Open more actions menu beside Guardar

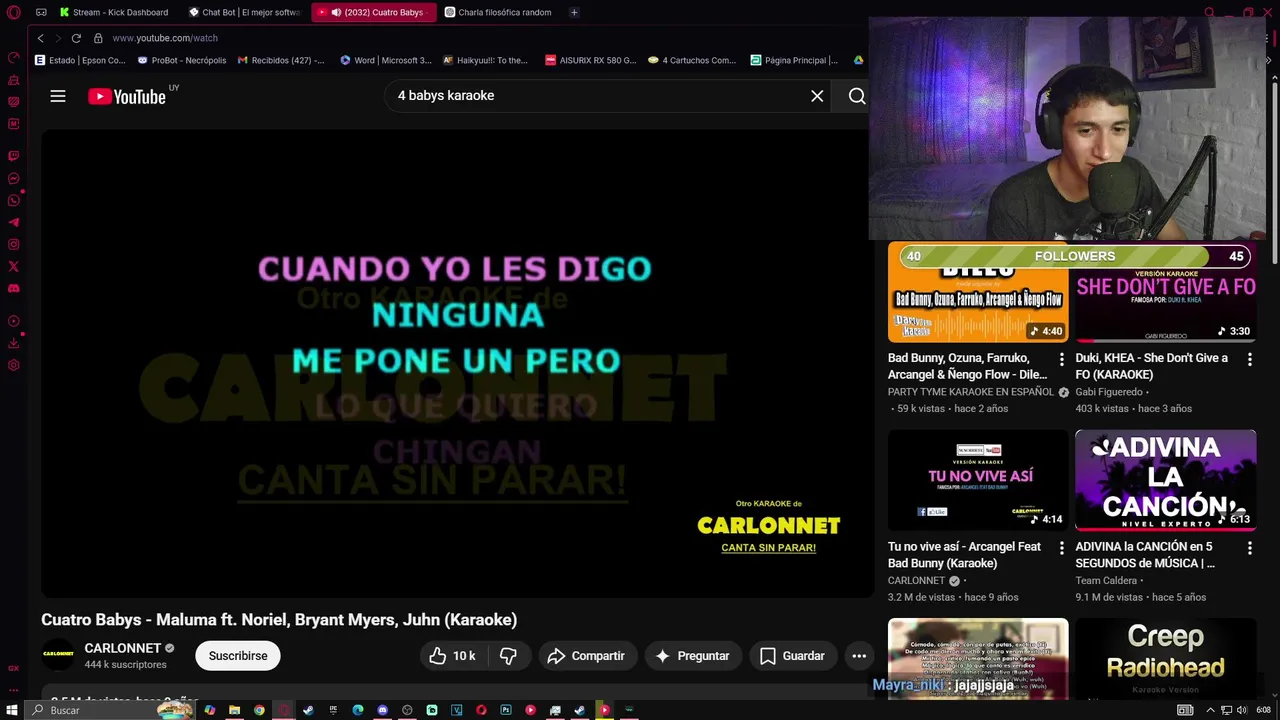point(859,656)
